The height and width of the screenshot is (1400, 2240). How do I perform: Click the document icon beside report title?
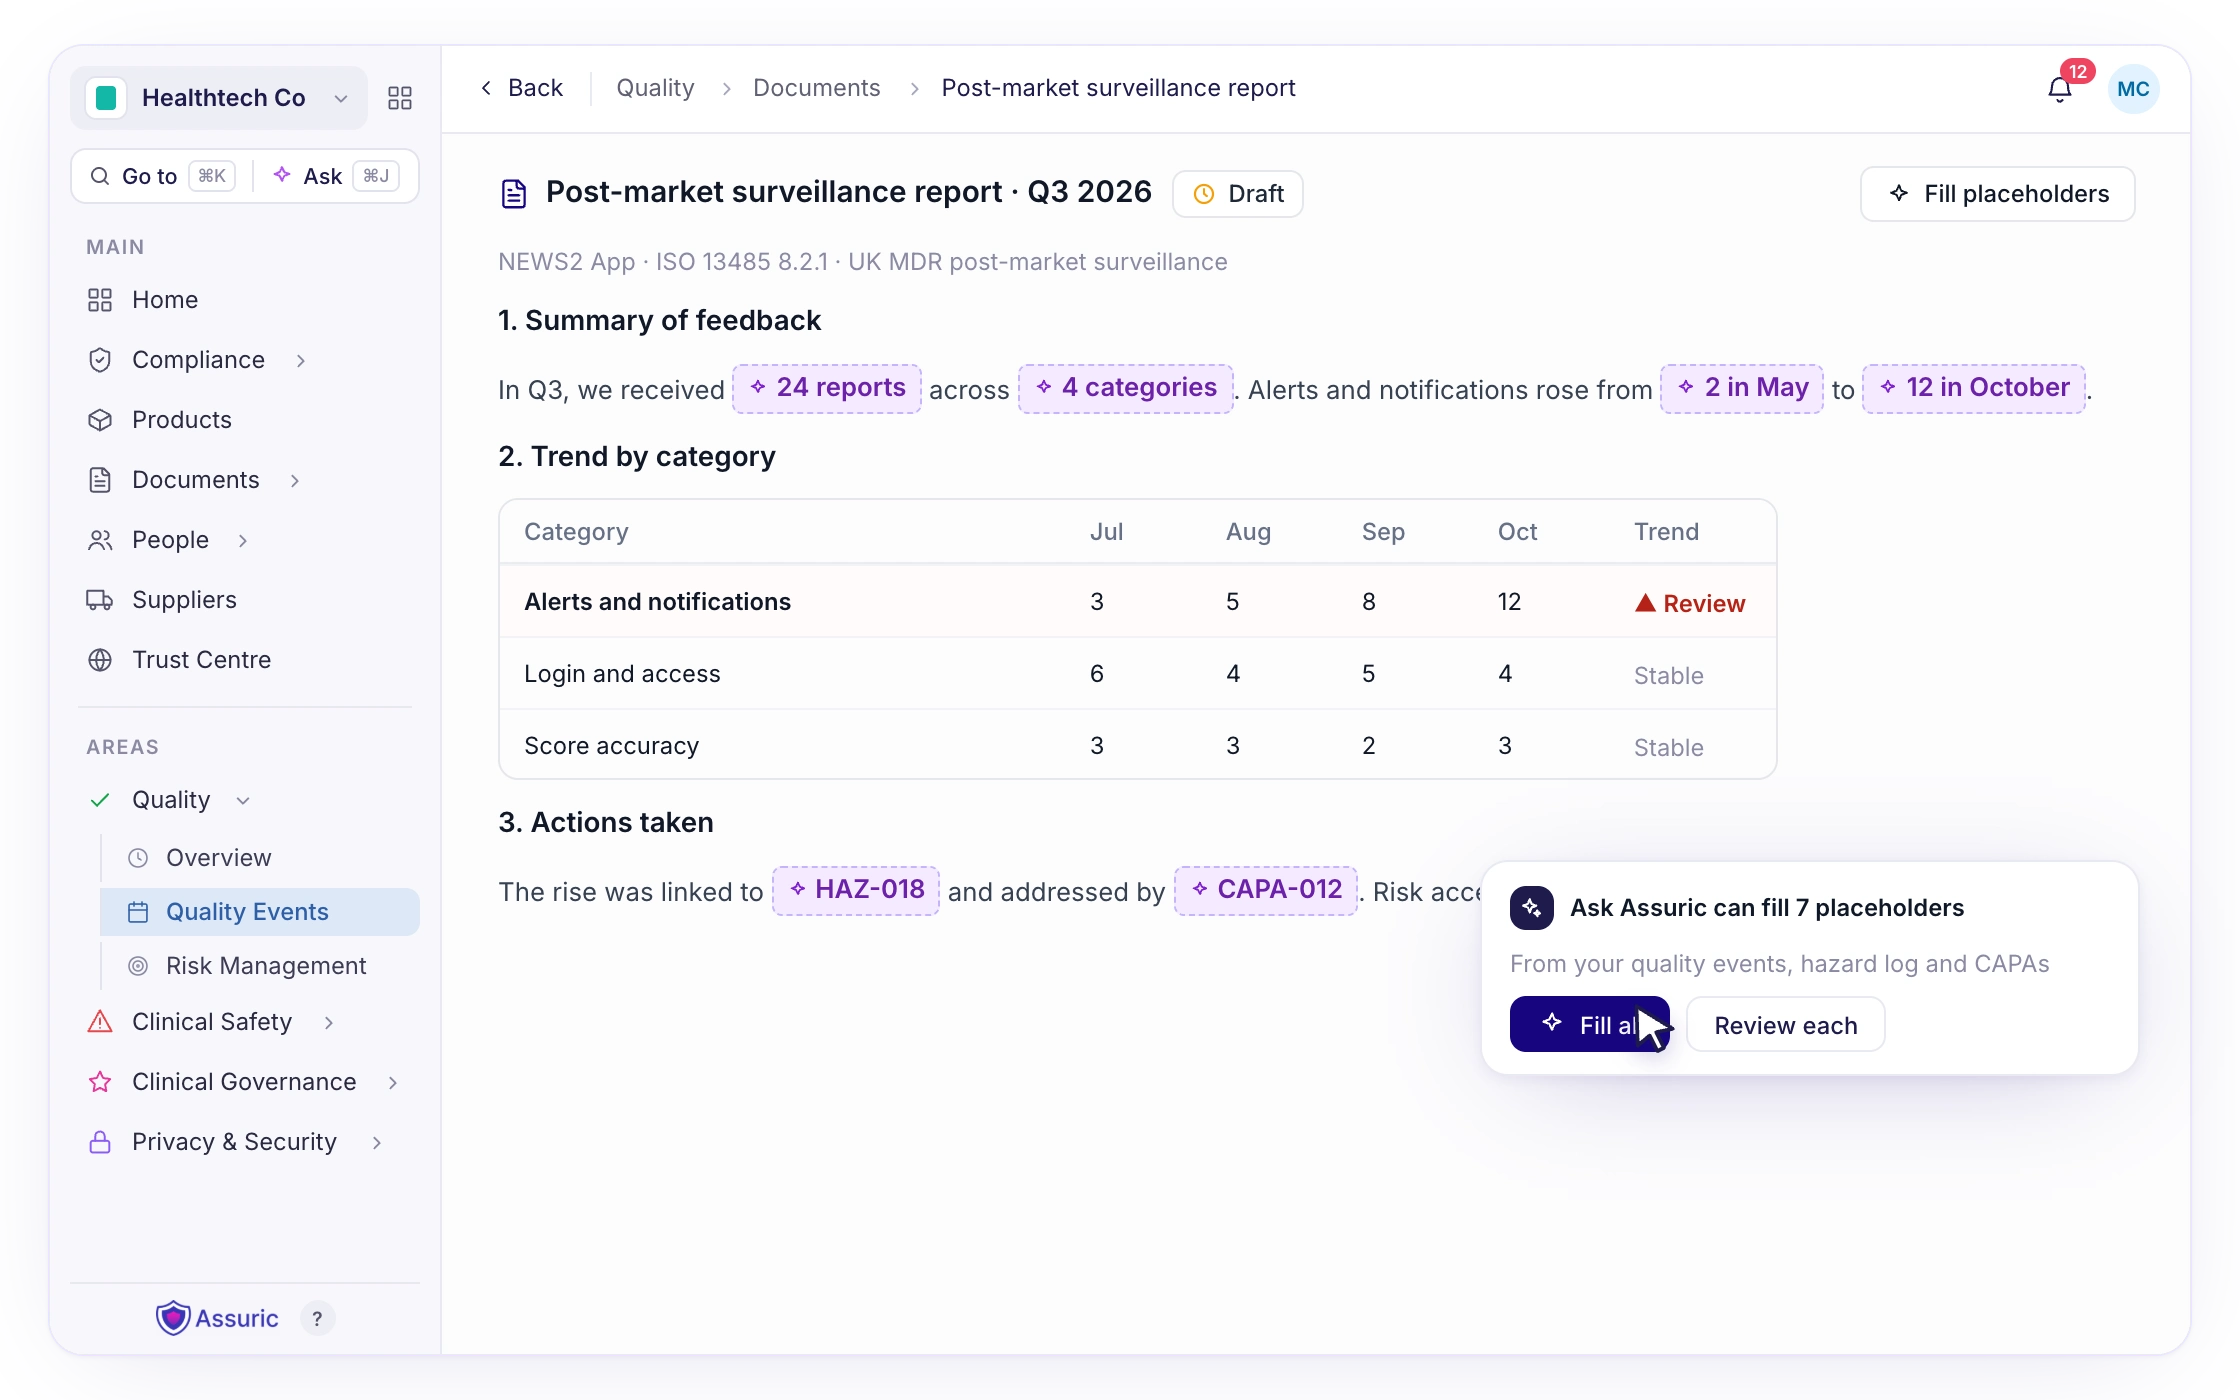[x=514, y=193]
